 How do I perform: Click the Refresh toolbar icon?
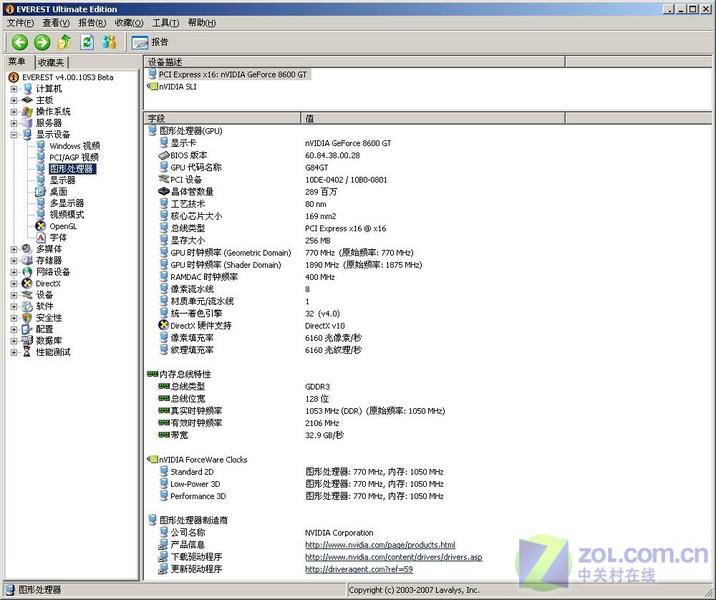87,42
